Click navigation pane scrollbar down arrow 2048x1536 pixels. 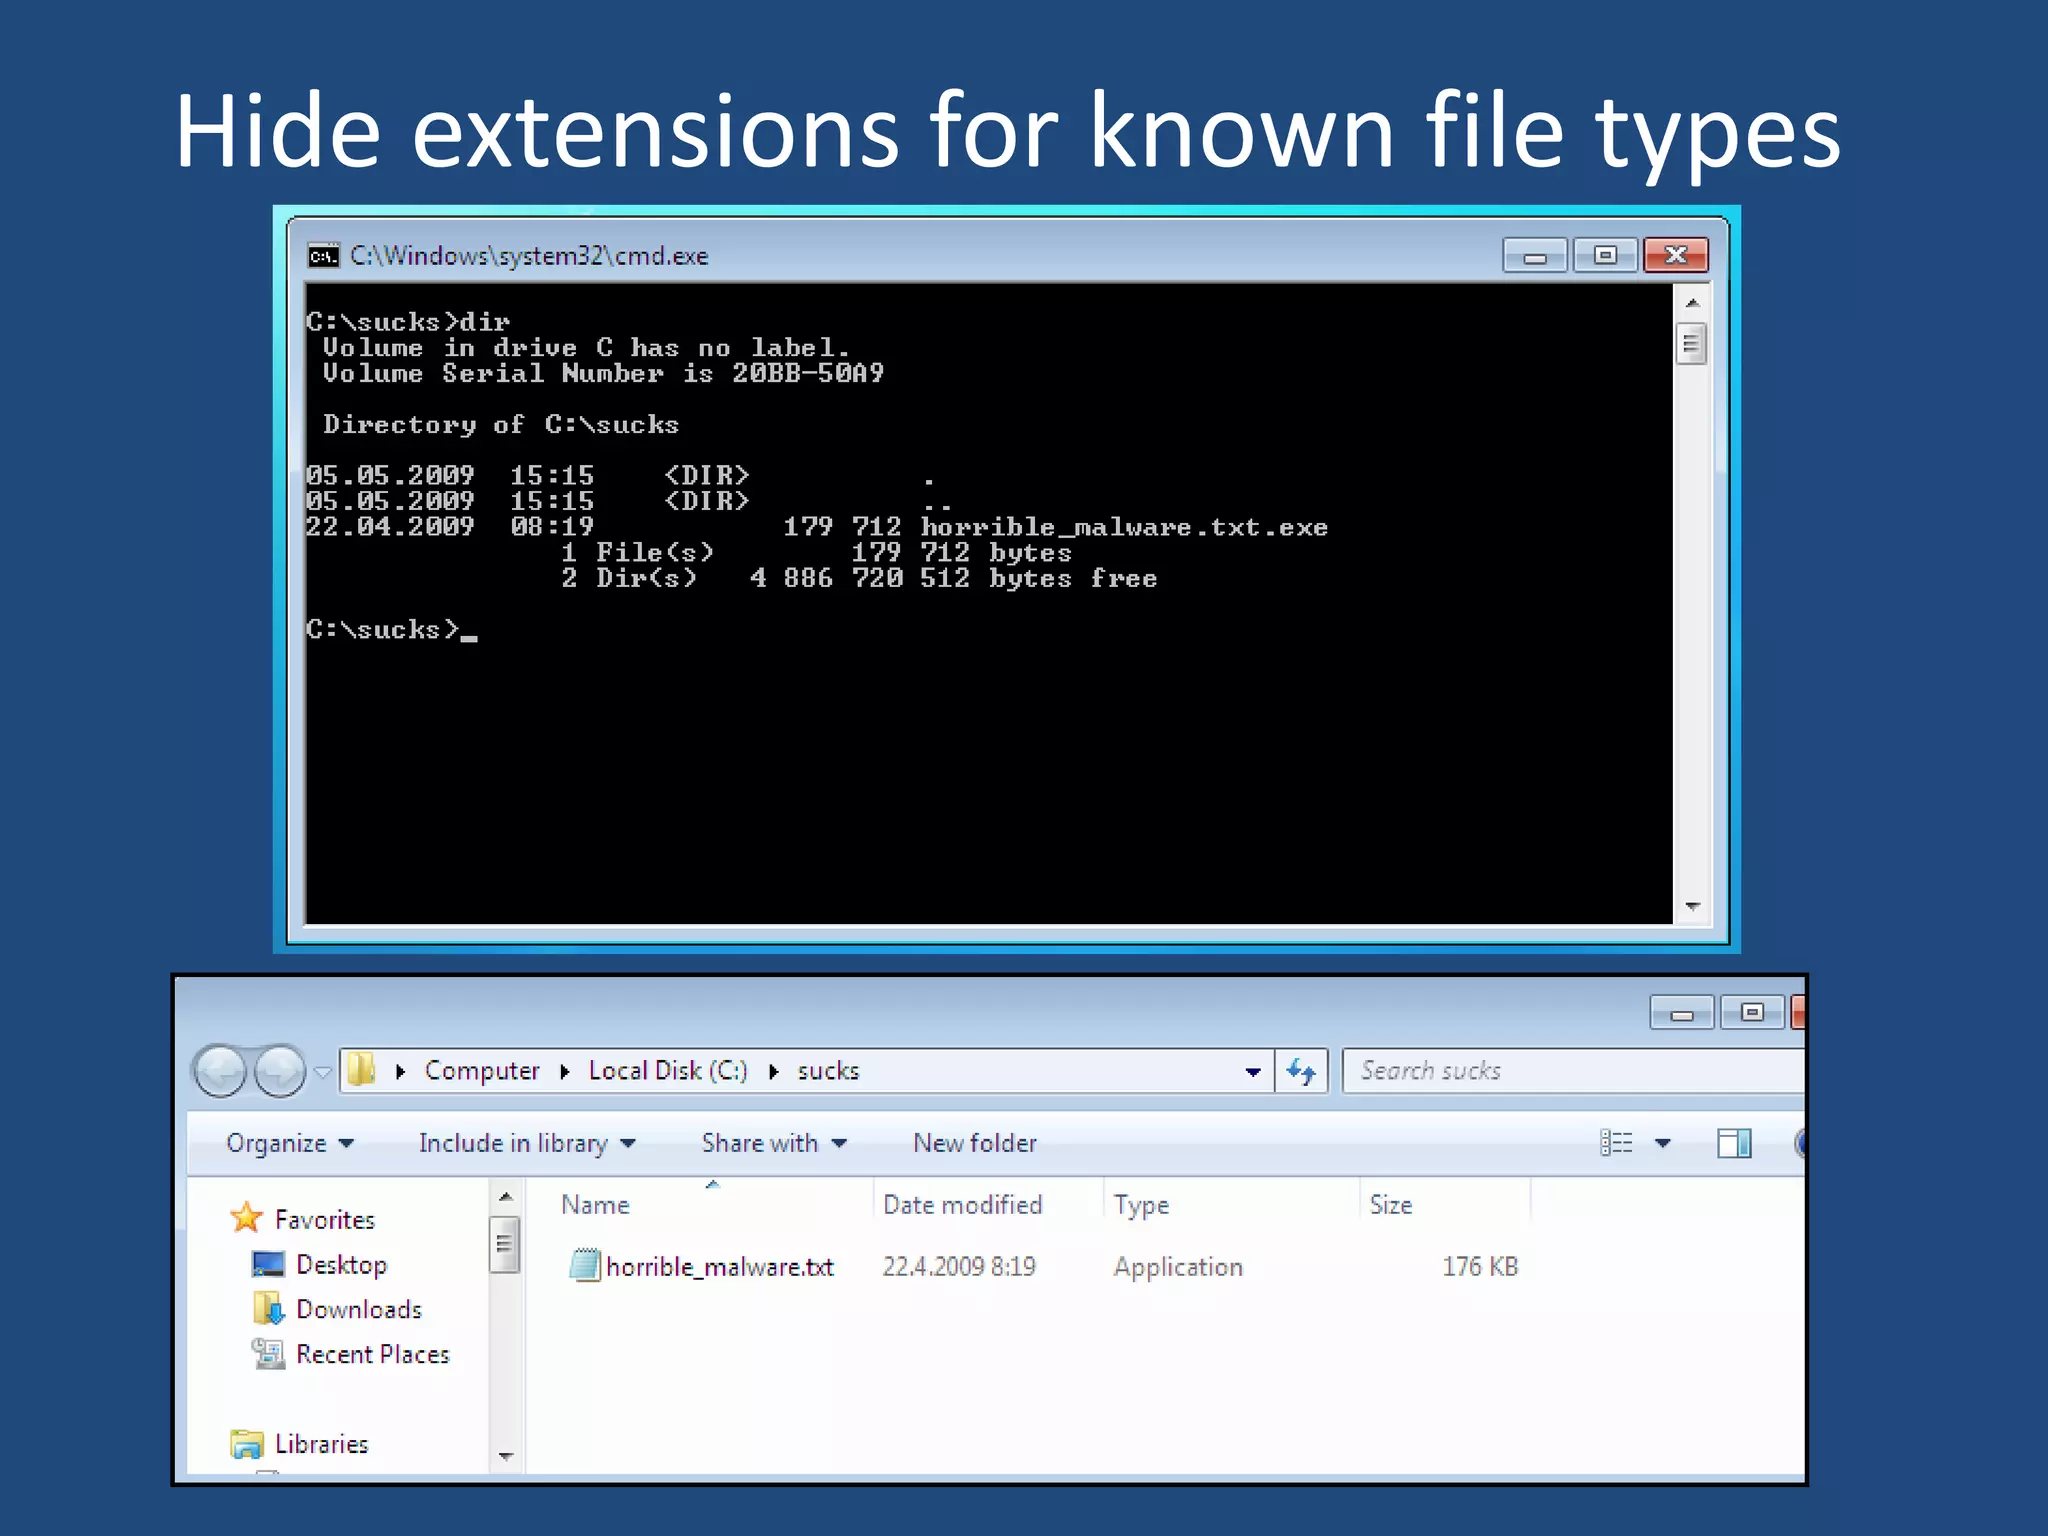(x=506, y=1456)
